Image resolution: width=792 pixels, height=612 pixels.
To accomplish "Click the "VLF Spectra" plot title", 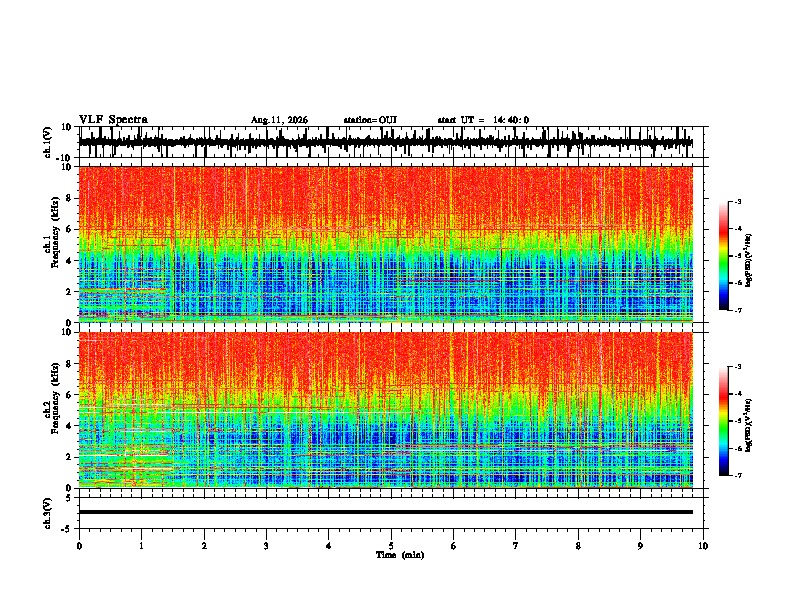I will coord(113,120).
